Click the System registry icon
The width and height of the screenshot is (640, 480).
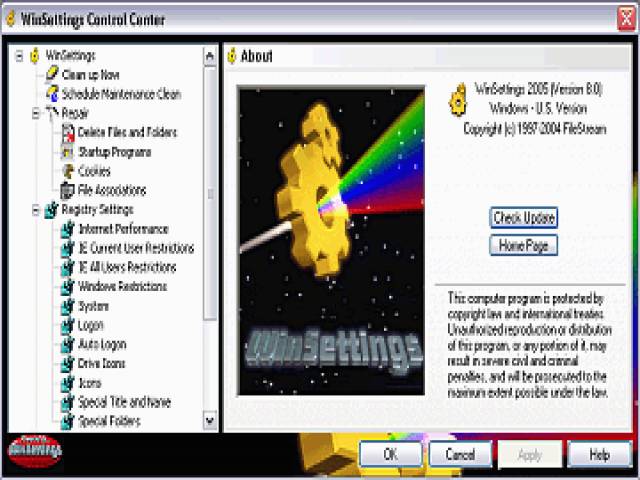point(67,306)
